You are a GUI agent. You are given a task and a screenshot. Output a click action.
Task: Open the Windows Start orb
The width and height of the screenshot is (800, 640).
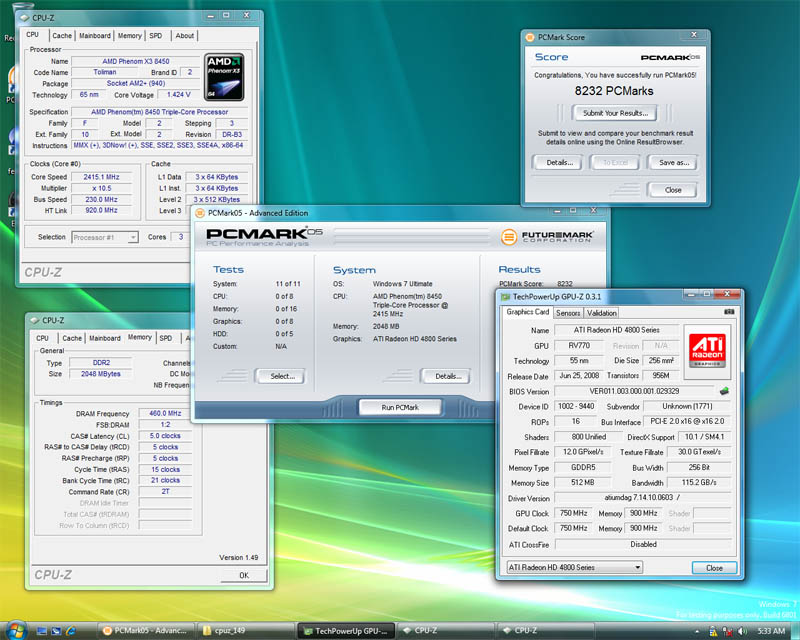coord(16,630)
